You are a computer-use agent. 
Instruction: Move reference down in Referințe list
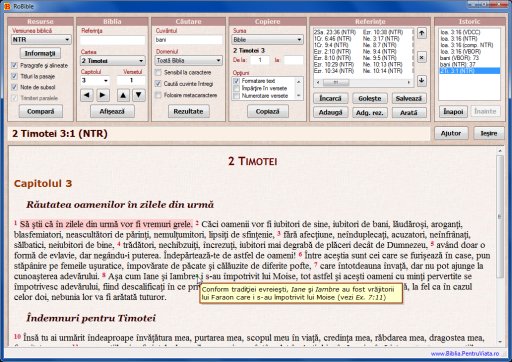coord(422,81)
